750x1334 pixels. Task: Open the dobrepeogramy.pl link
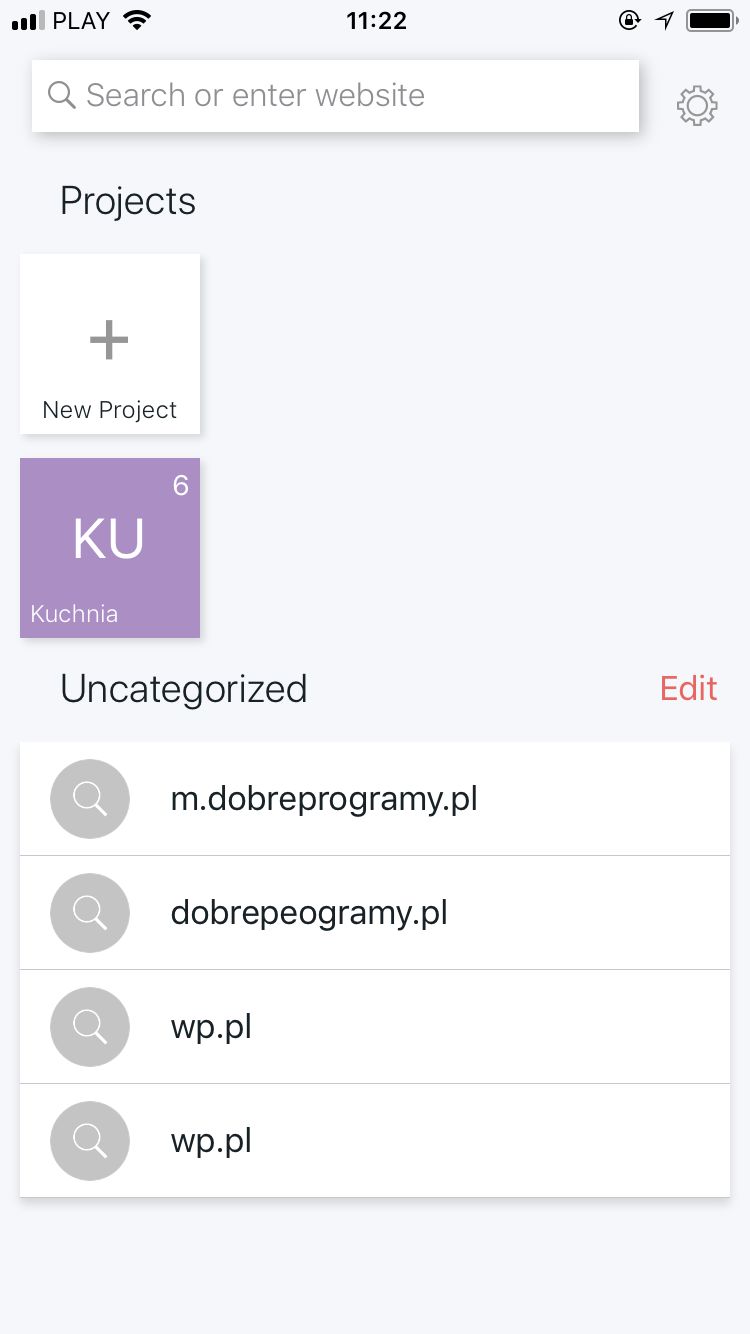click(309, 913)
